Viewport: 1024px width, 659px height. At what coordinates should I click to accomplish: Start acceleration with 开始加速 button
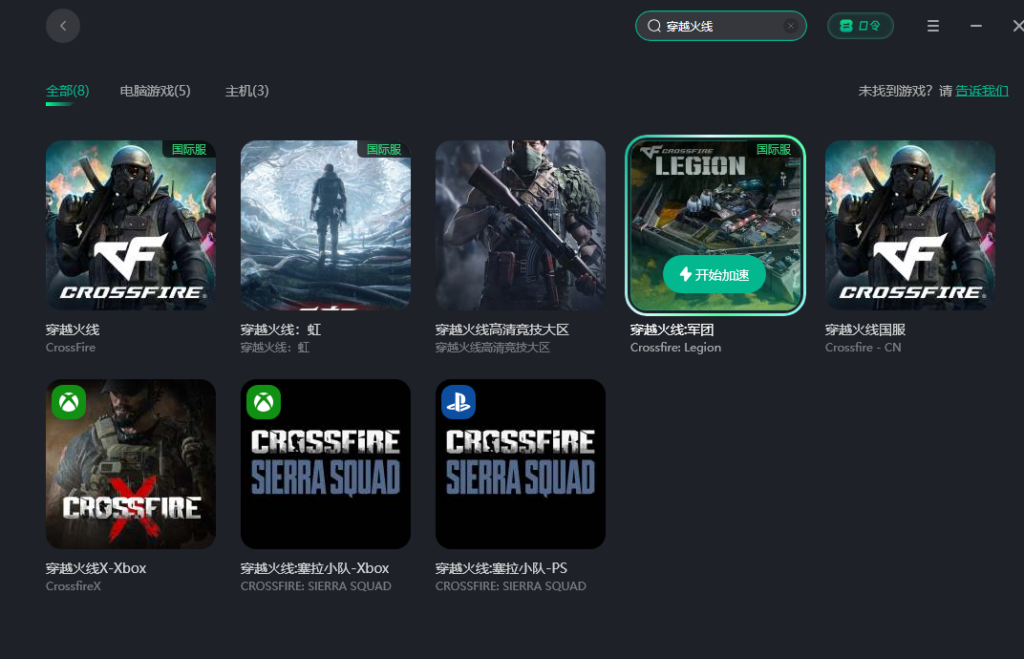pos(714,275)
